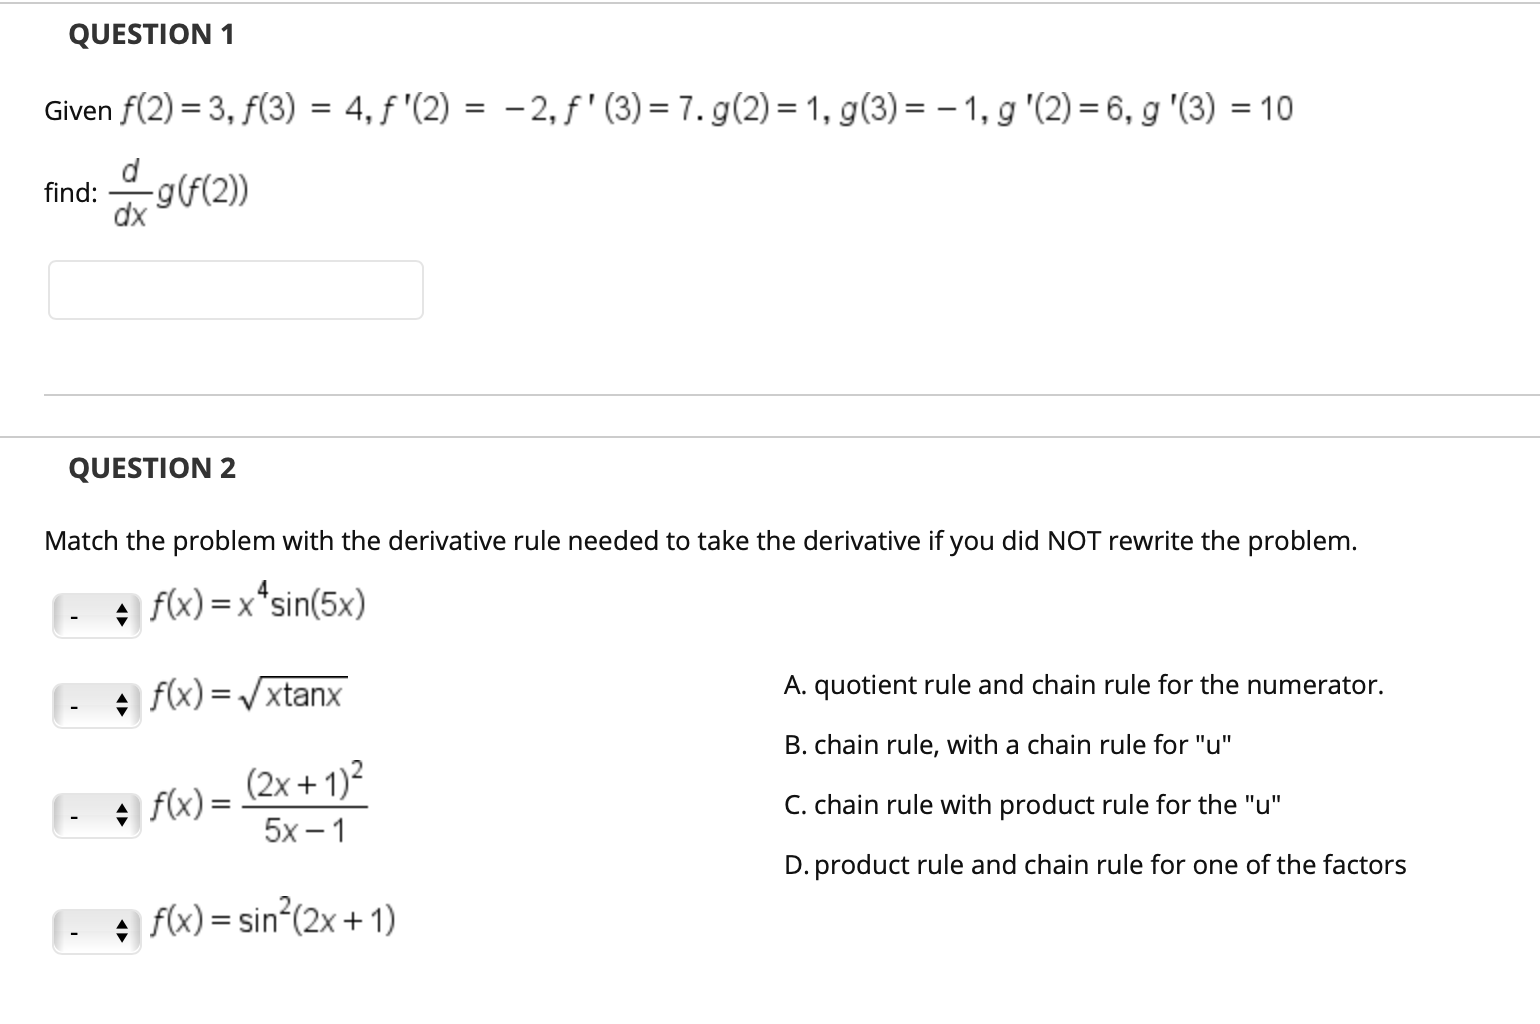Click answer option D about product rule
Screen dimensions: 1540x1024
coord(1095,864)
